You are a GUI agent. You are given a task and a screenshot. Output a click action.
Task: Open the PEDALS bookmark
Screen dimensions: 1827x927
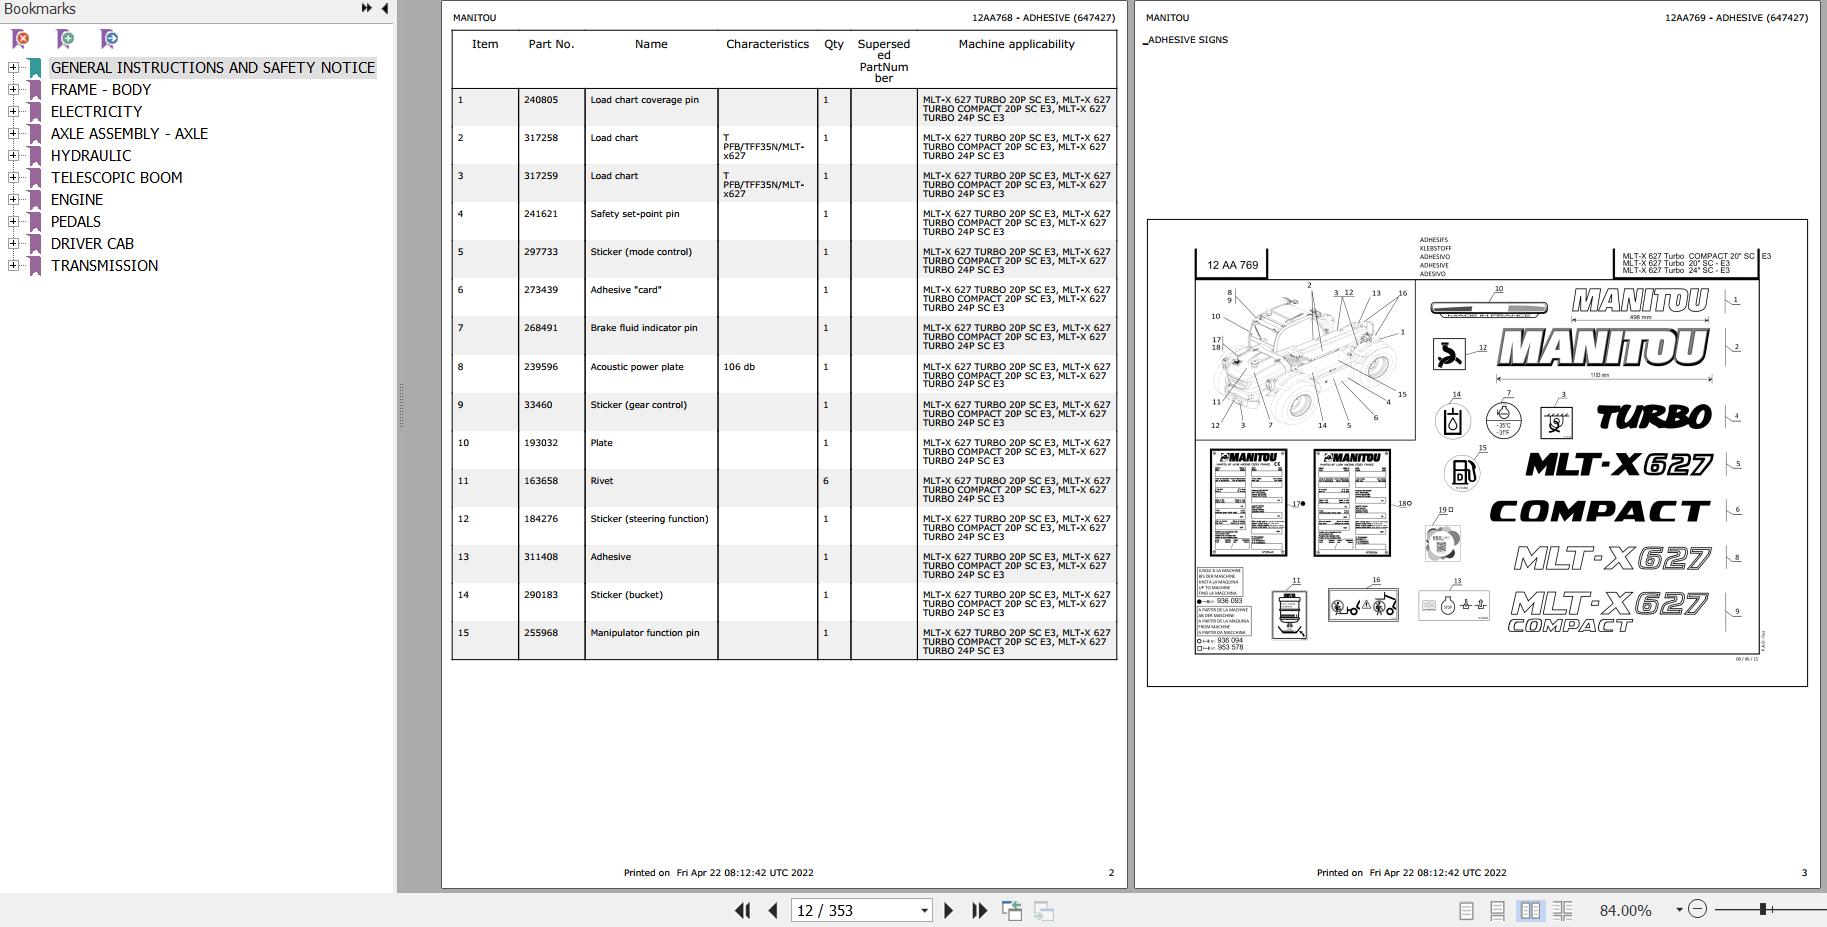(76, 222)
